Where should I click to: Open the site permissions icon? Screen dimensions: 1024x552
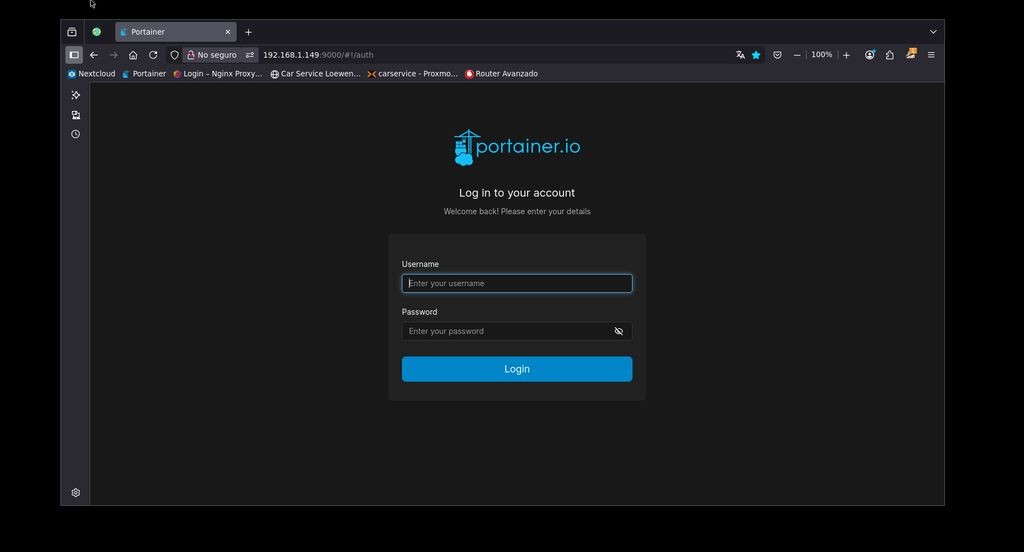tap(249, 55)
